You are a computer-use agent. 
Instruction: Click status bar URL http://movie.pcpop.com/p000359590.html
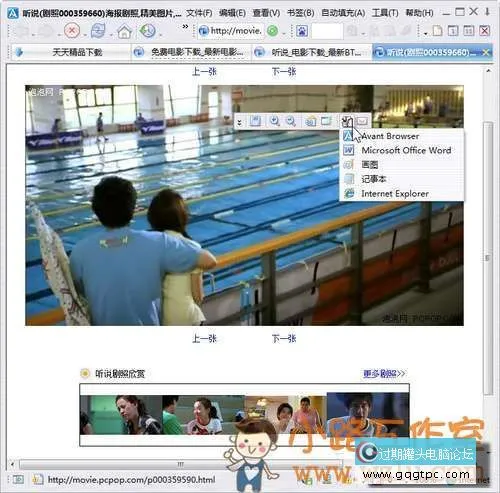[x=131, y=480]
